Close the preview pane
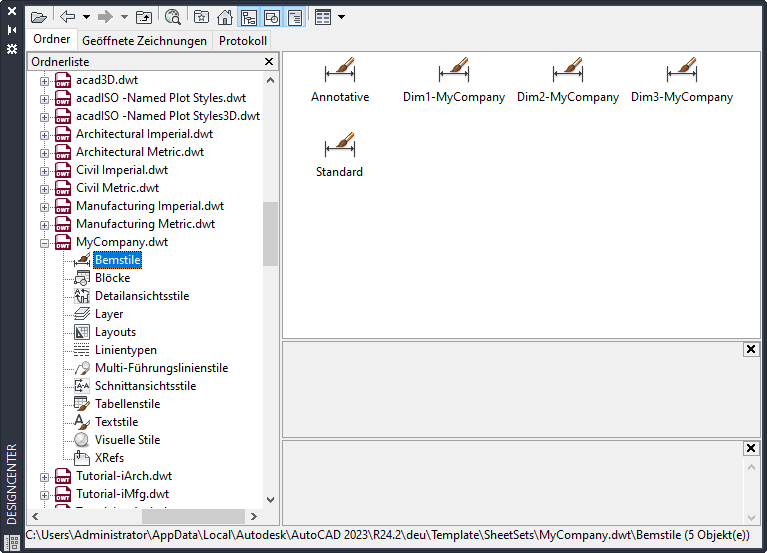Screen dimensions: 767x553 click(x=751, y=349)
